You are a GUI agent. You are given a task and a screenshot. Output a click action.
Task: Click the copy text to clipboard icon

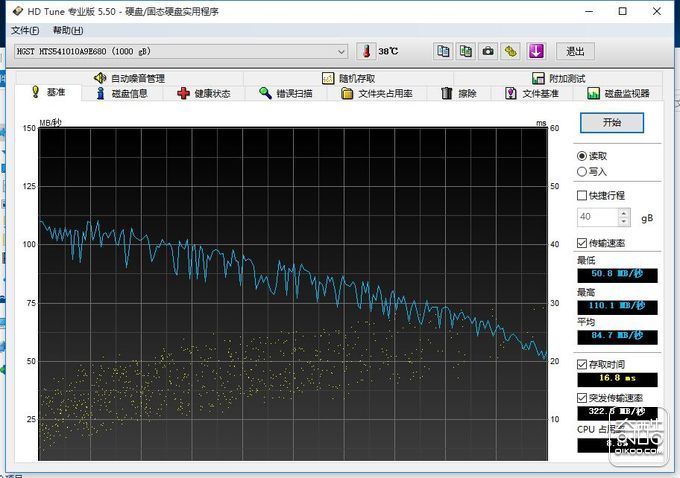pos(443,51)
